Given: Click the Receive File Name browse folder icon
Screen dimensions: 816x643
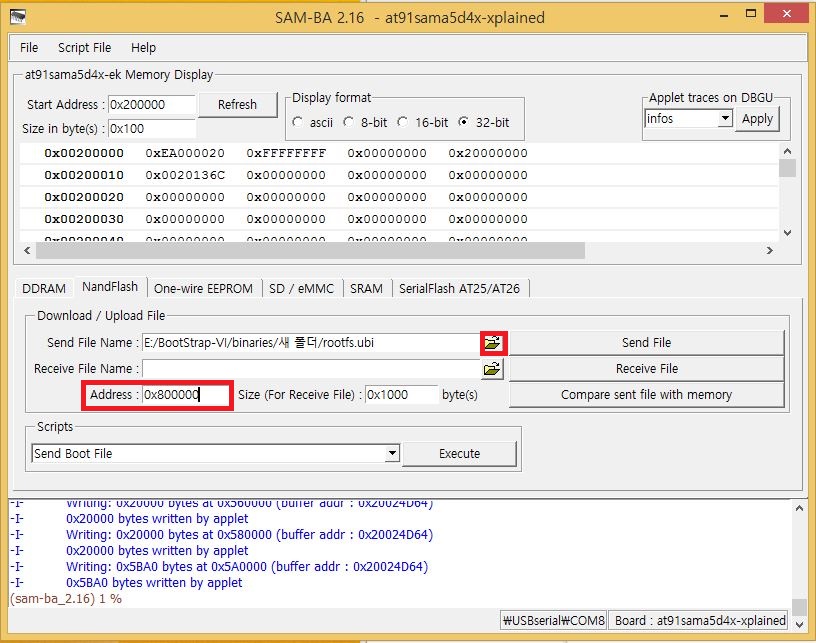Looking at the screenshot, I should coord(492,369).
